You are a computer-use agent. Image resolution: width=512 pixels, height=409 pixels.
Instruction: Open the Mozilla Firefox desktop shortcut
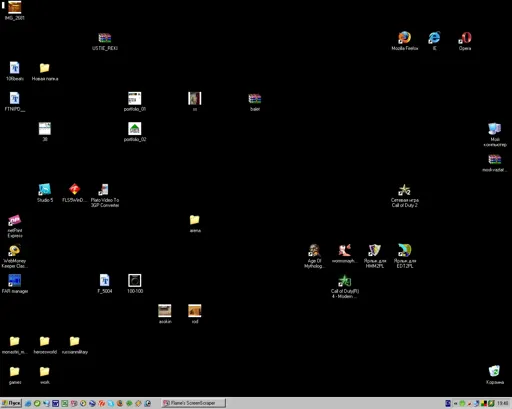(404, 38)
